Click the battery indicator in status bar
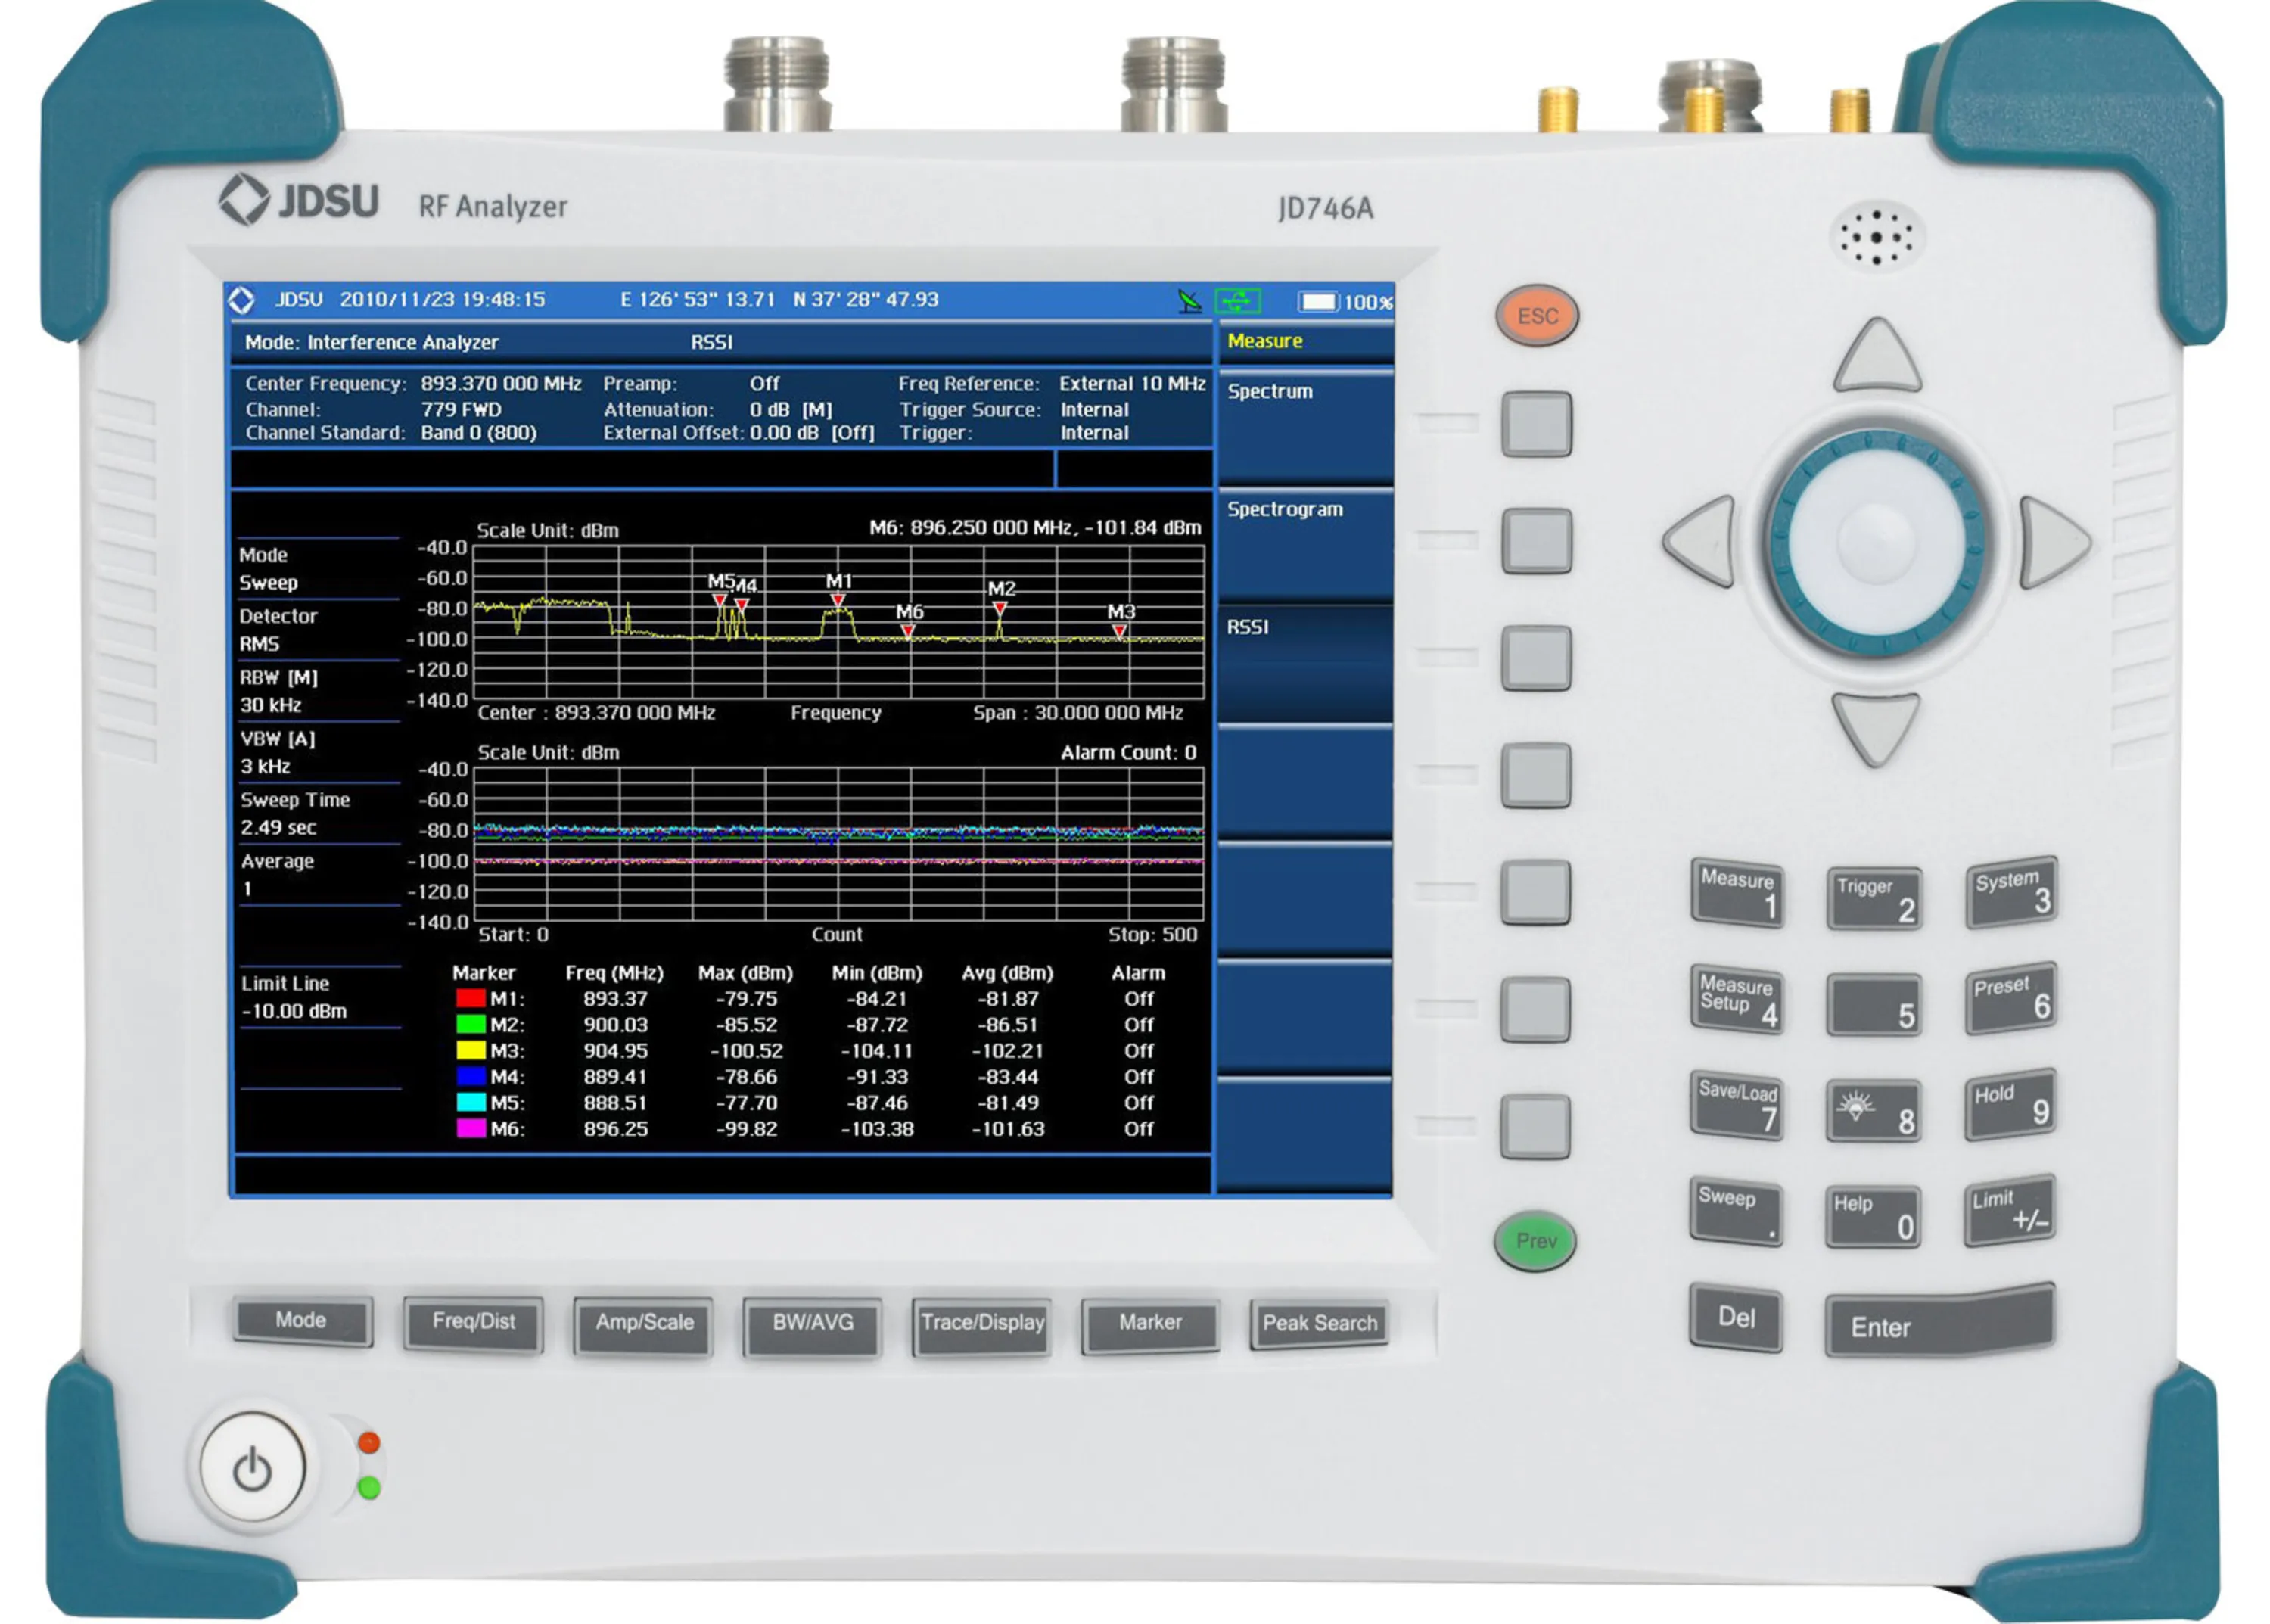 click(x=1317, y=301)
